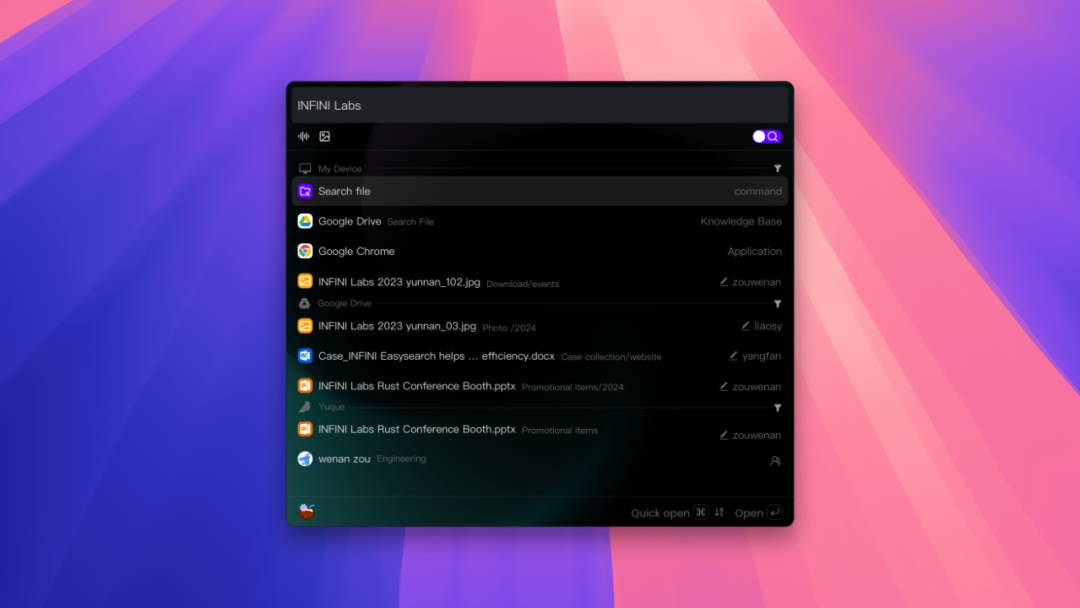Open the Yuque section filter funnel
This screenshot has width=1080, height=608.
tap(778, 408)
